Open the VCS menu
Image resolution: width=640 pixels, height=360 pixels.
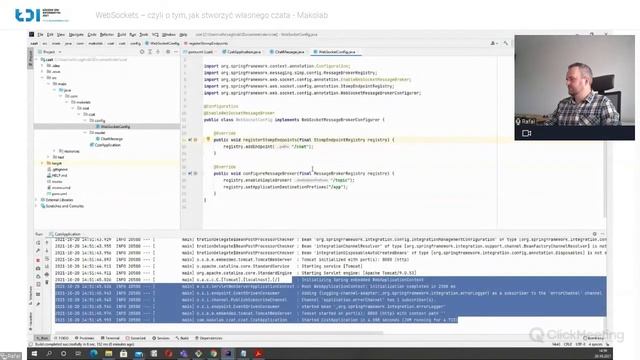155,35
